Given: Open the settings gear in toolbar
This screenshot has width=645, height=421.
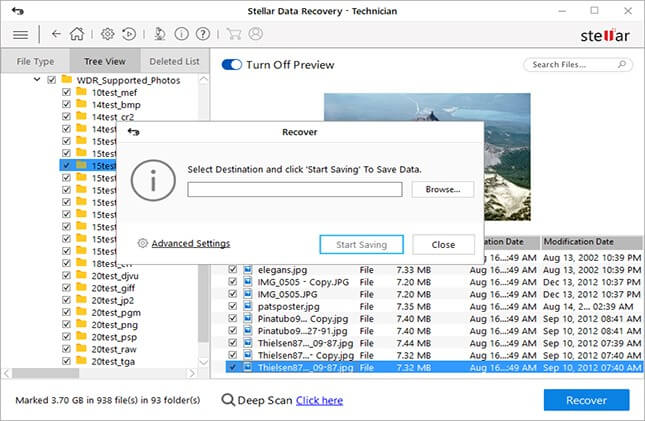Looking at the screenshot, I should tap(107, 34).
